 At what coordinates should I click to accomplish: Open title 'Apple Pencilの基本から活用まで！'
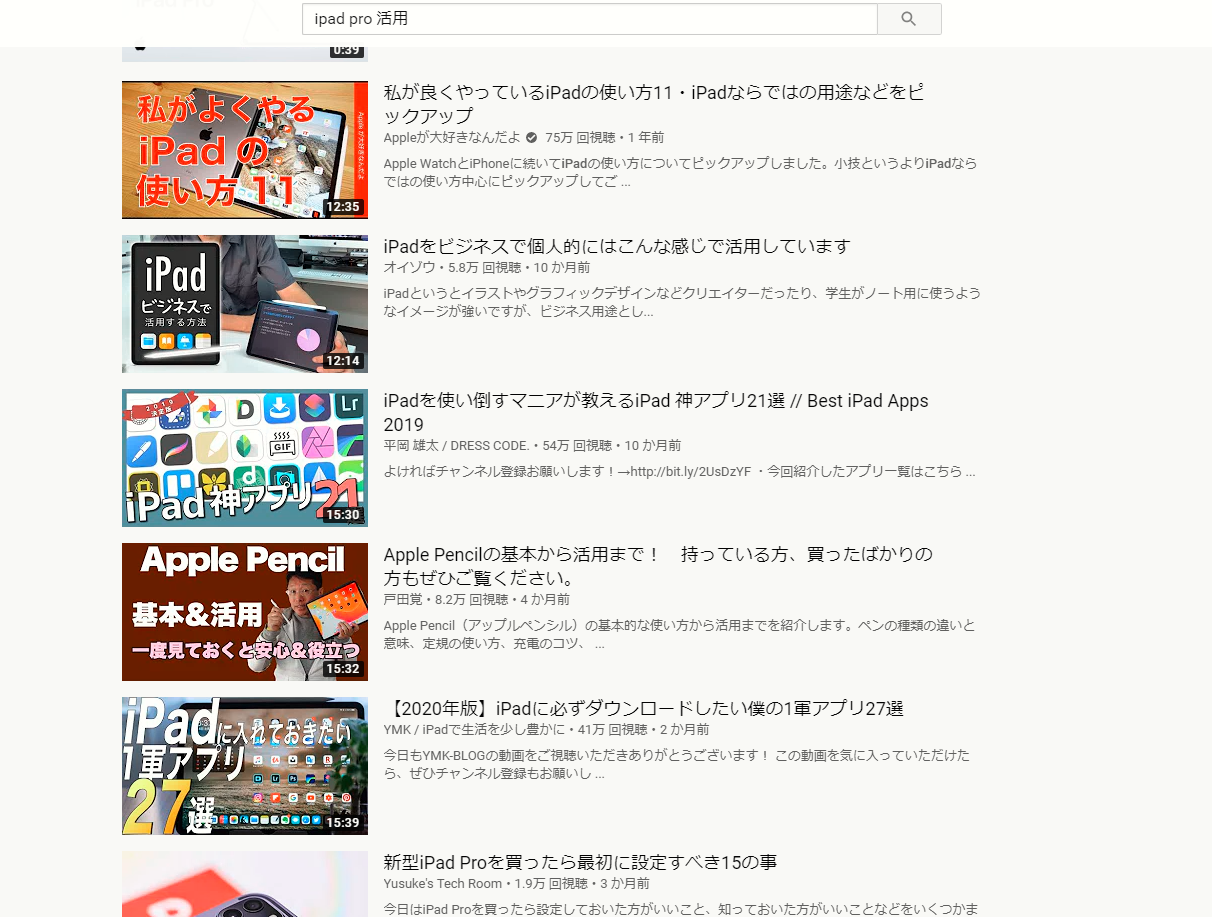pos(659,566)
